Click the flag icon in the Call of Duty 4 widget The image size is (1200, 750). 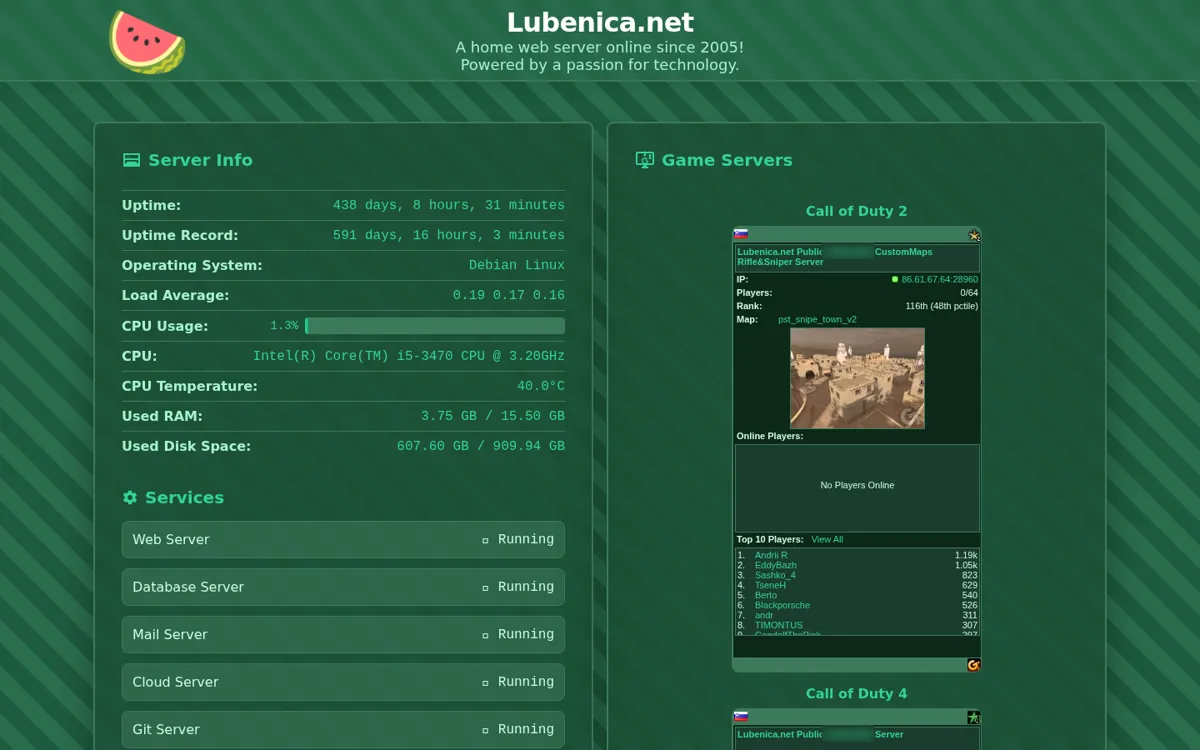click(x=741, y=716)
